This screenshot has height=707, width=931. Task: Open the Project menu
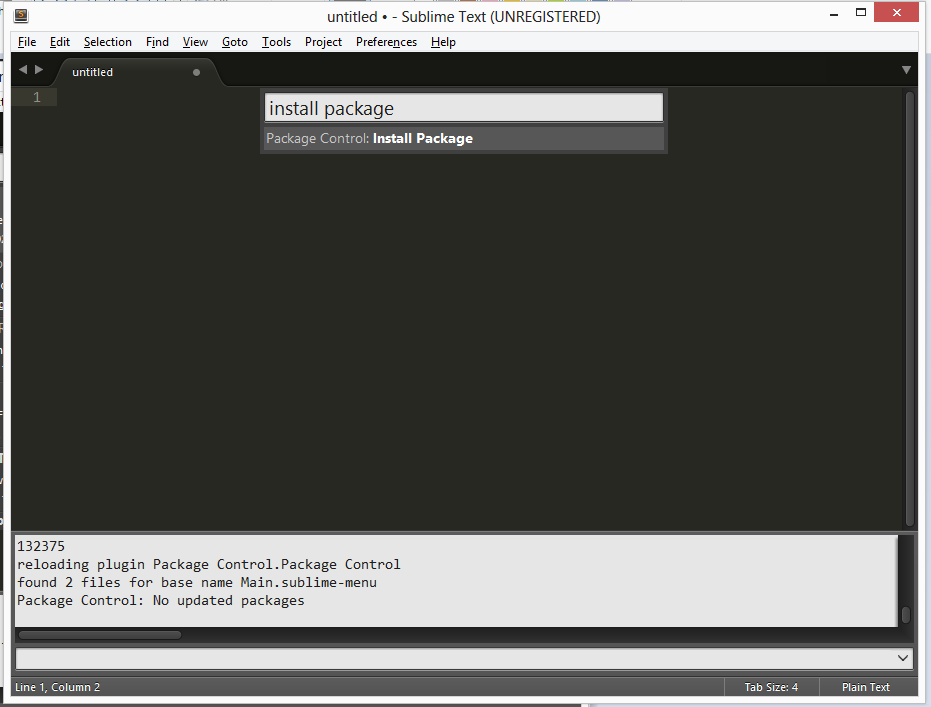tap(323, 42)
